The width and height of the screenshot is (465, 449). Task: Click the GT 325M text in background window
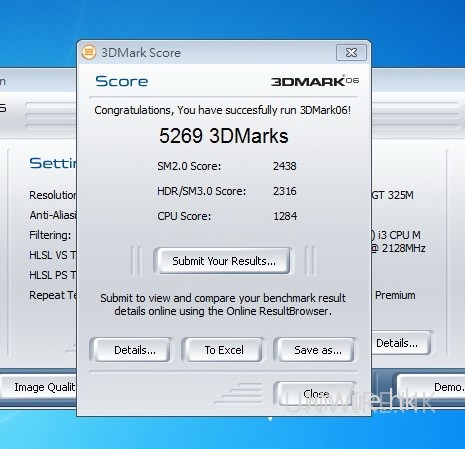click(x=393, y=195)
